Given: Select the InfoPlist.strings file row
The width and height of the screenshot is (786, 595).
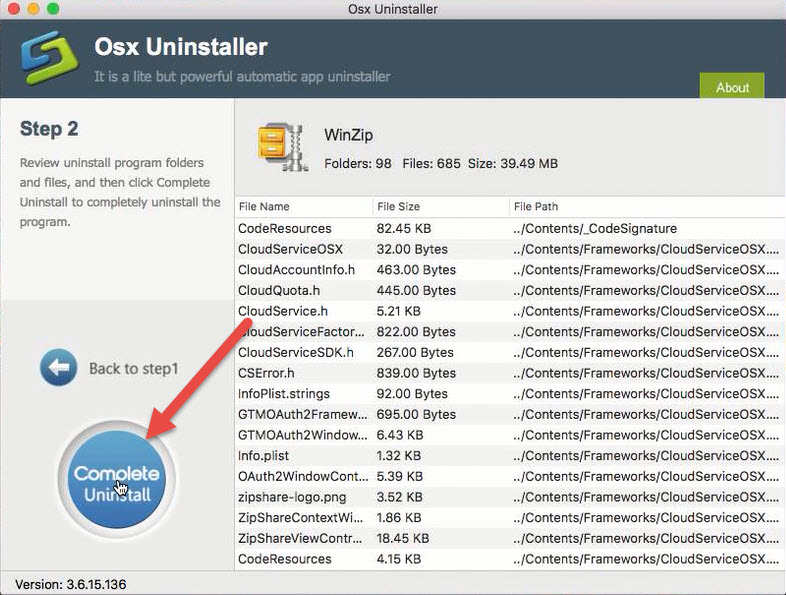Looking at the screenshot, I should tap(510, 393).
